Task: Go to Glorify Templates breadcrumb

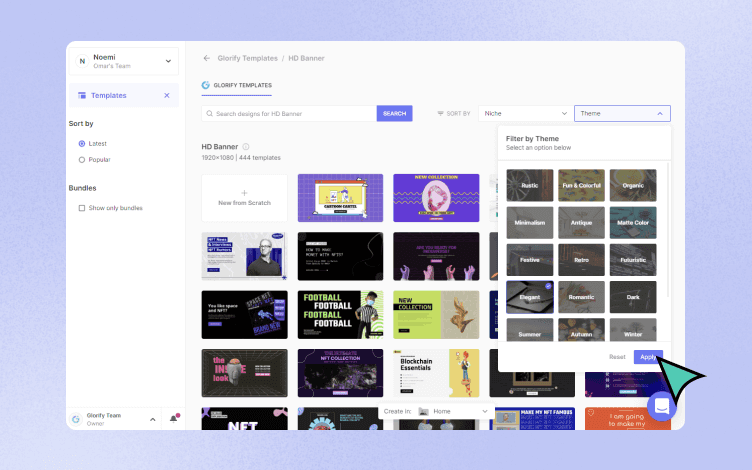Action: (x=247, y=58)
